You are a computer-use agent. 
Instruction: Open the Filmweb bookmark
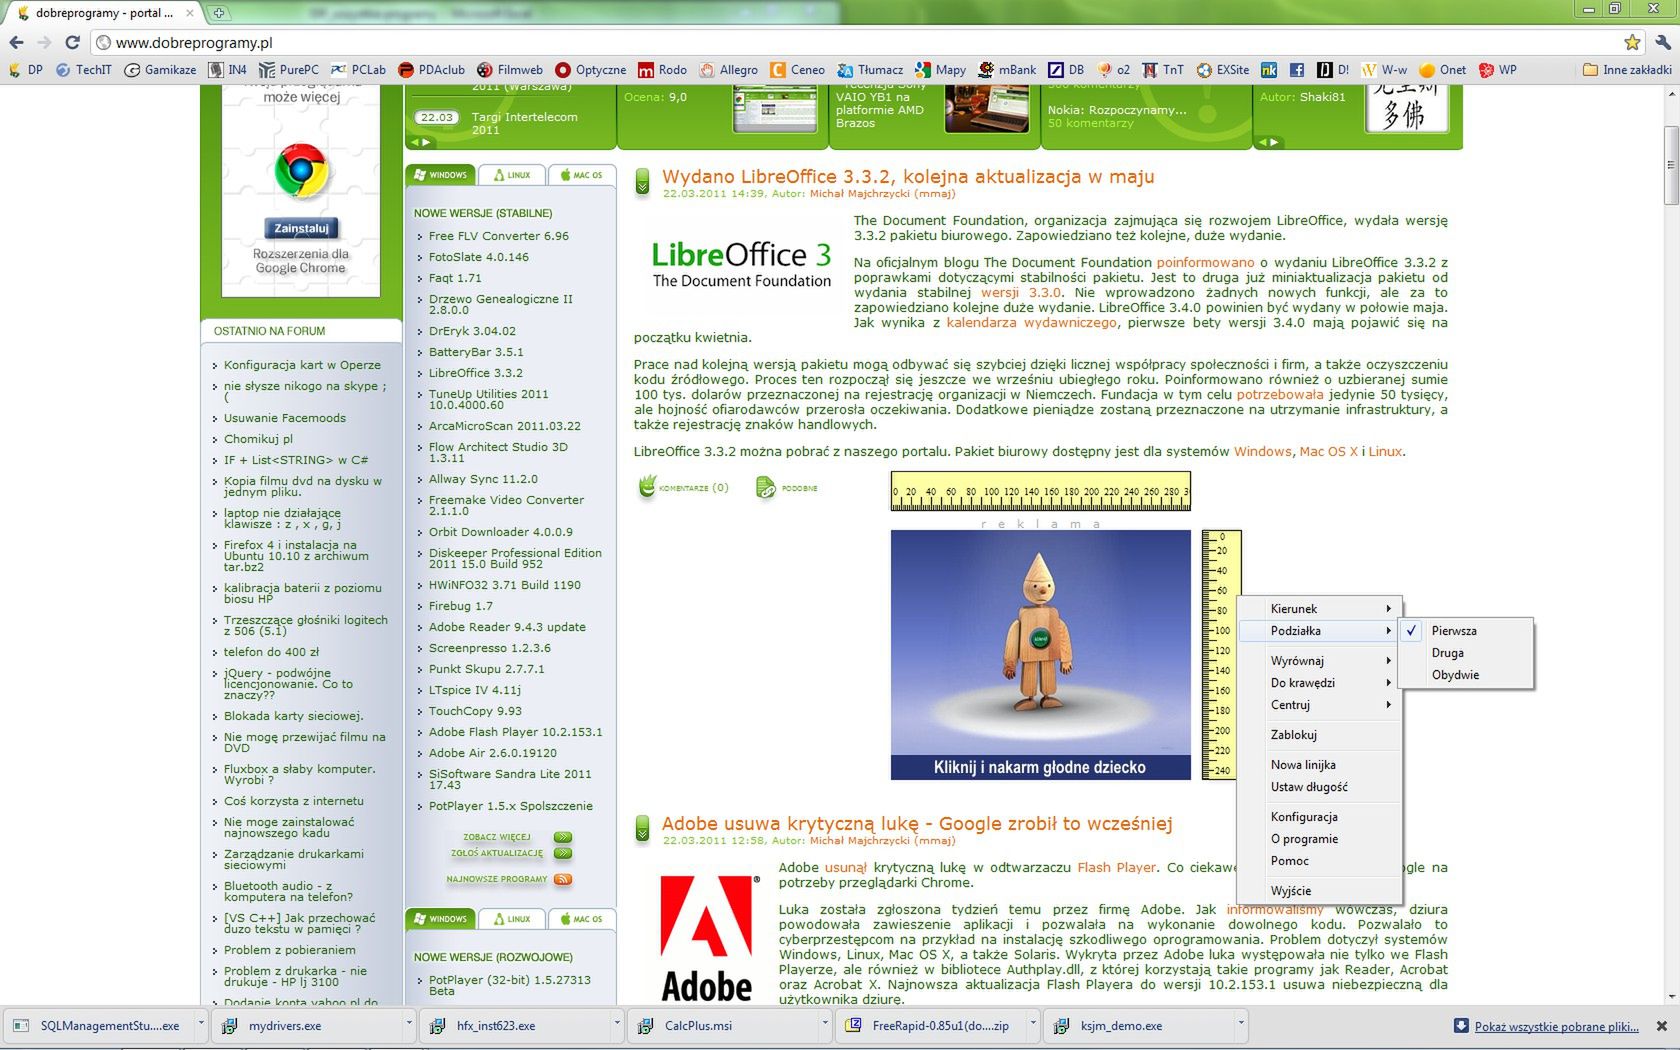[x=510, y=70]
